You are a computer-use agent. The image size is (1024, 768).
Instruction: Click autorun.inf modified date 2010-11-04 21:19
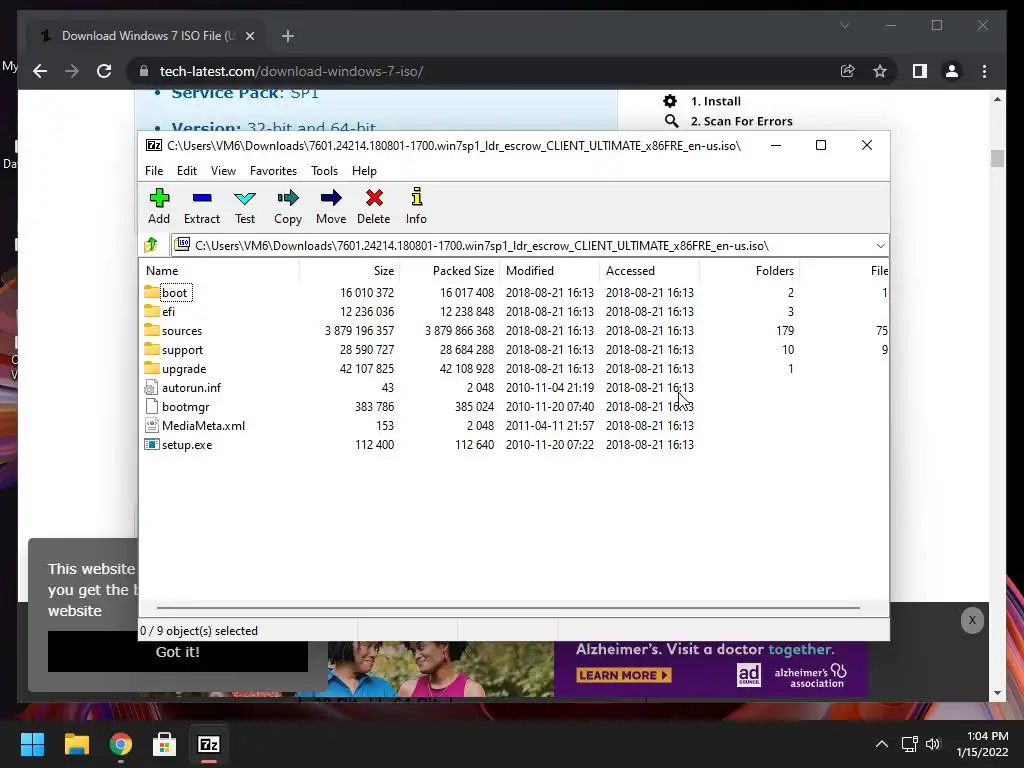point(550,387)
